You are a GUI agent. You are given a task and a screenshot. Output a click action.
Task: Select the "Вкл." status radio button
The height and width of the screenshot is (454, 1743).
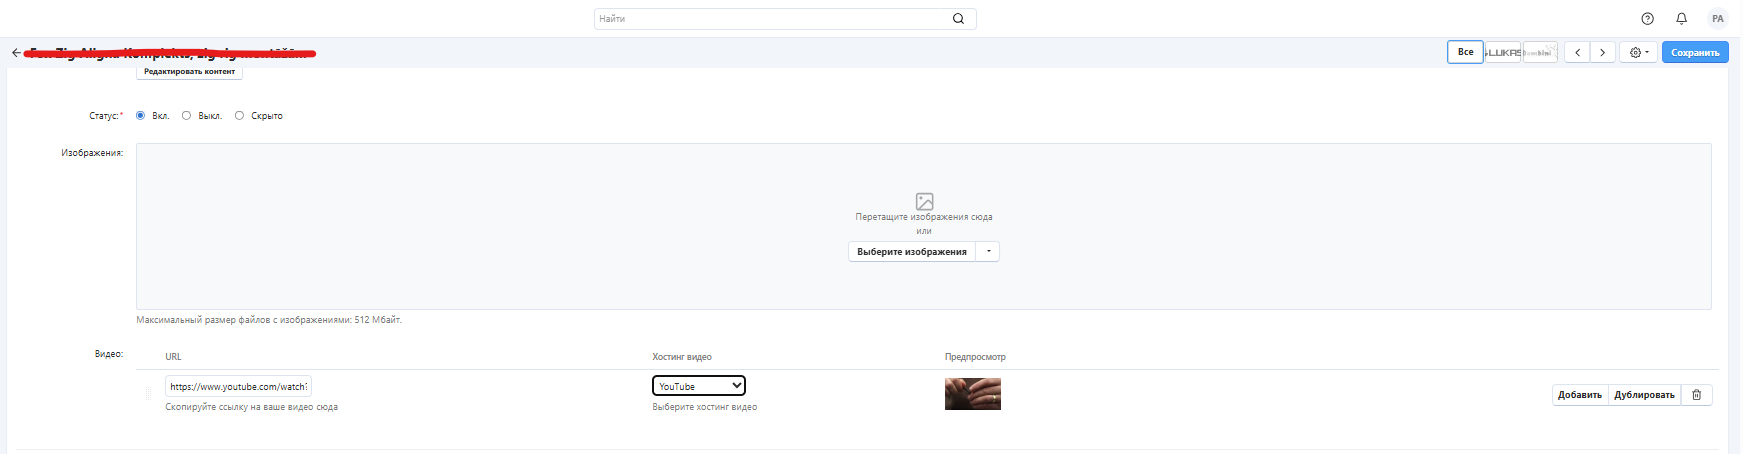140,116
